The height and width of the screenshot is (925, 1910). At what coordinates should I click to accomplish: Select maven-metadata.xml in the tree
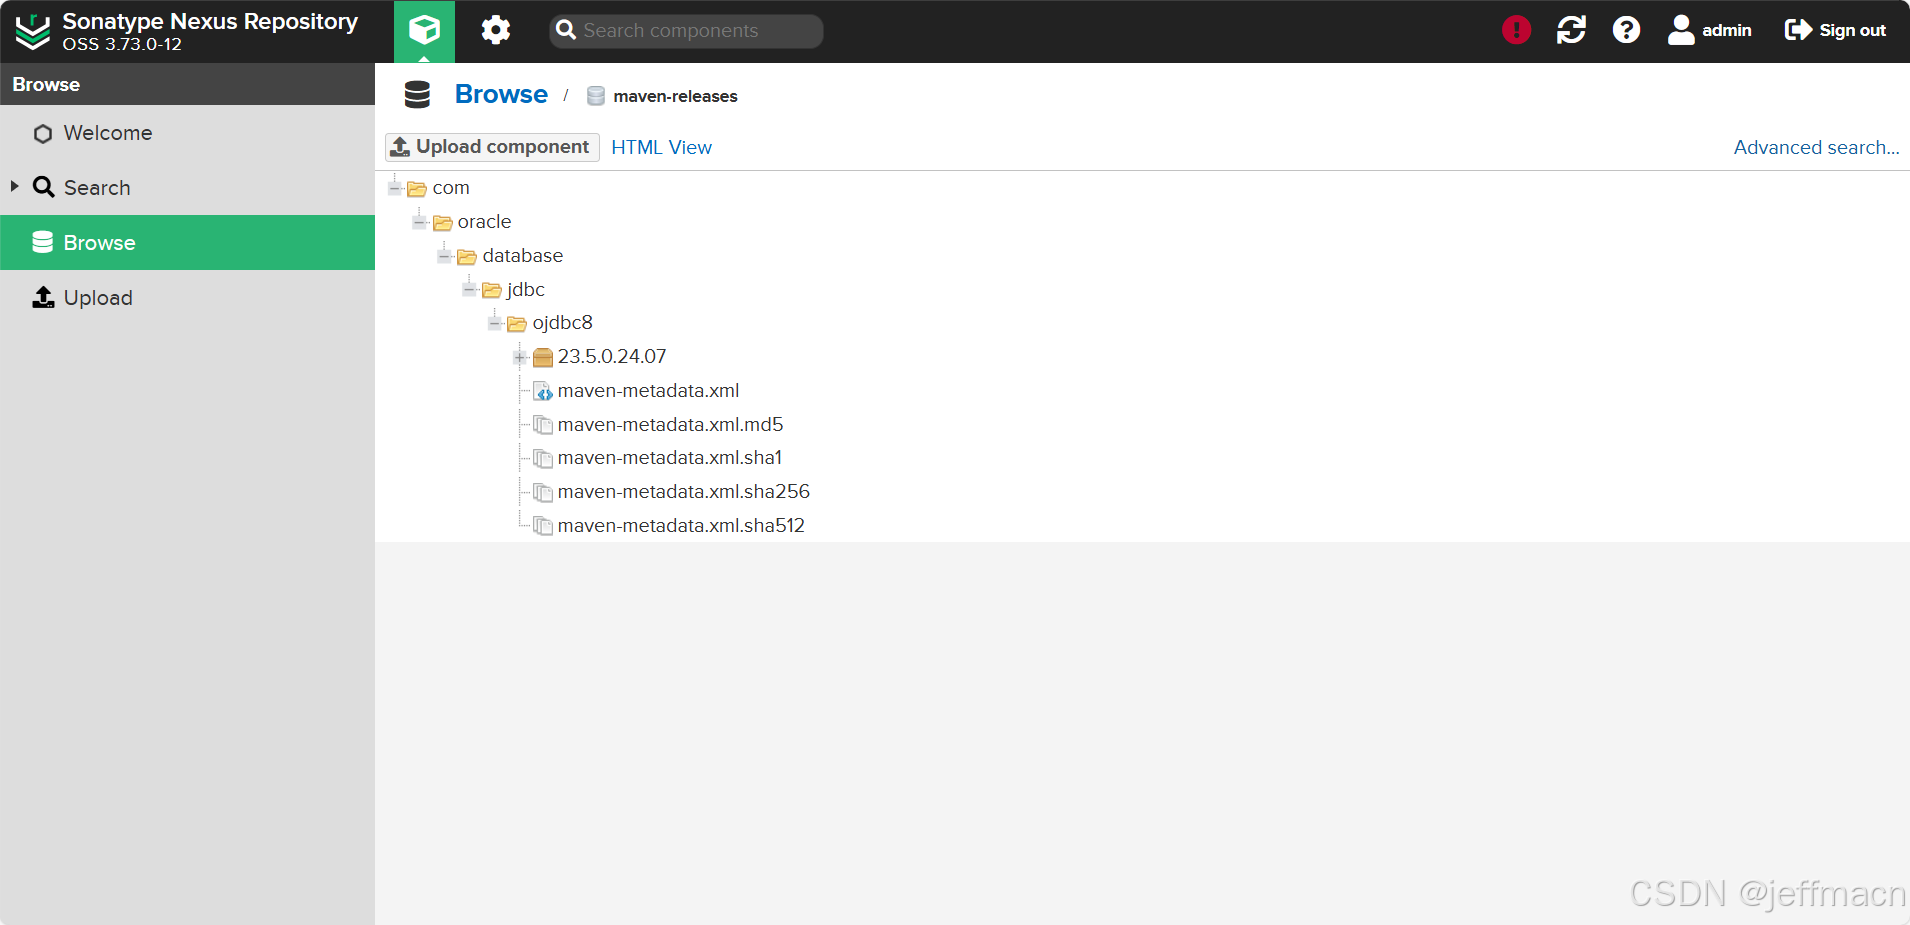point(648,391)
